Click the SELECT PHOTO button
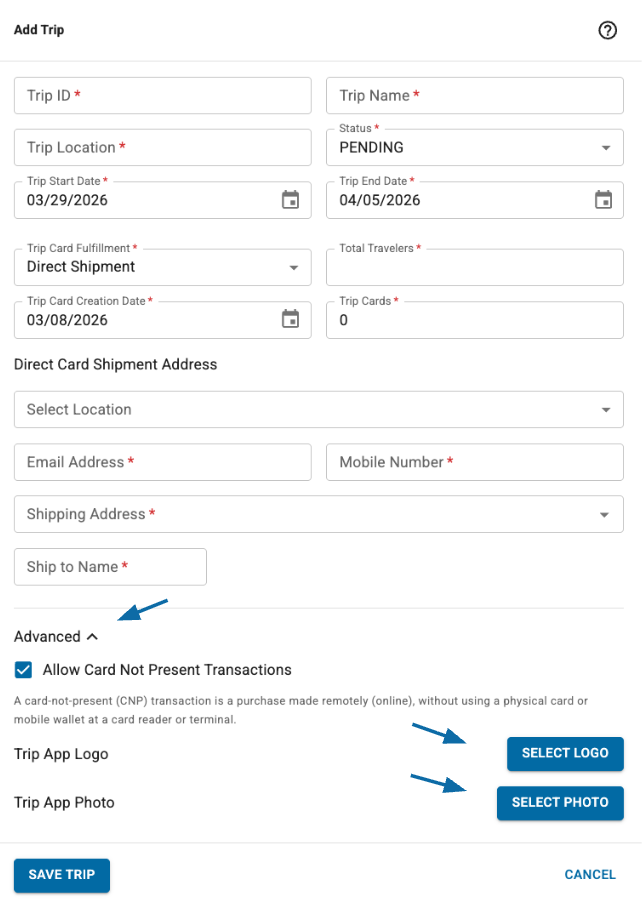The width and height of the screenshot is (642, 912). coord(560,803)
